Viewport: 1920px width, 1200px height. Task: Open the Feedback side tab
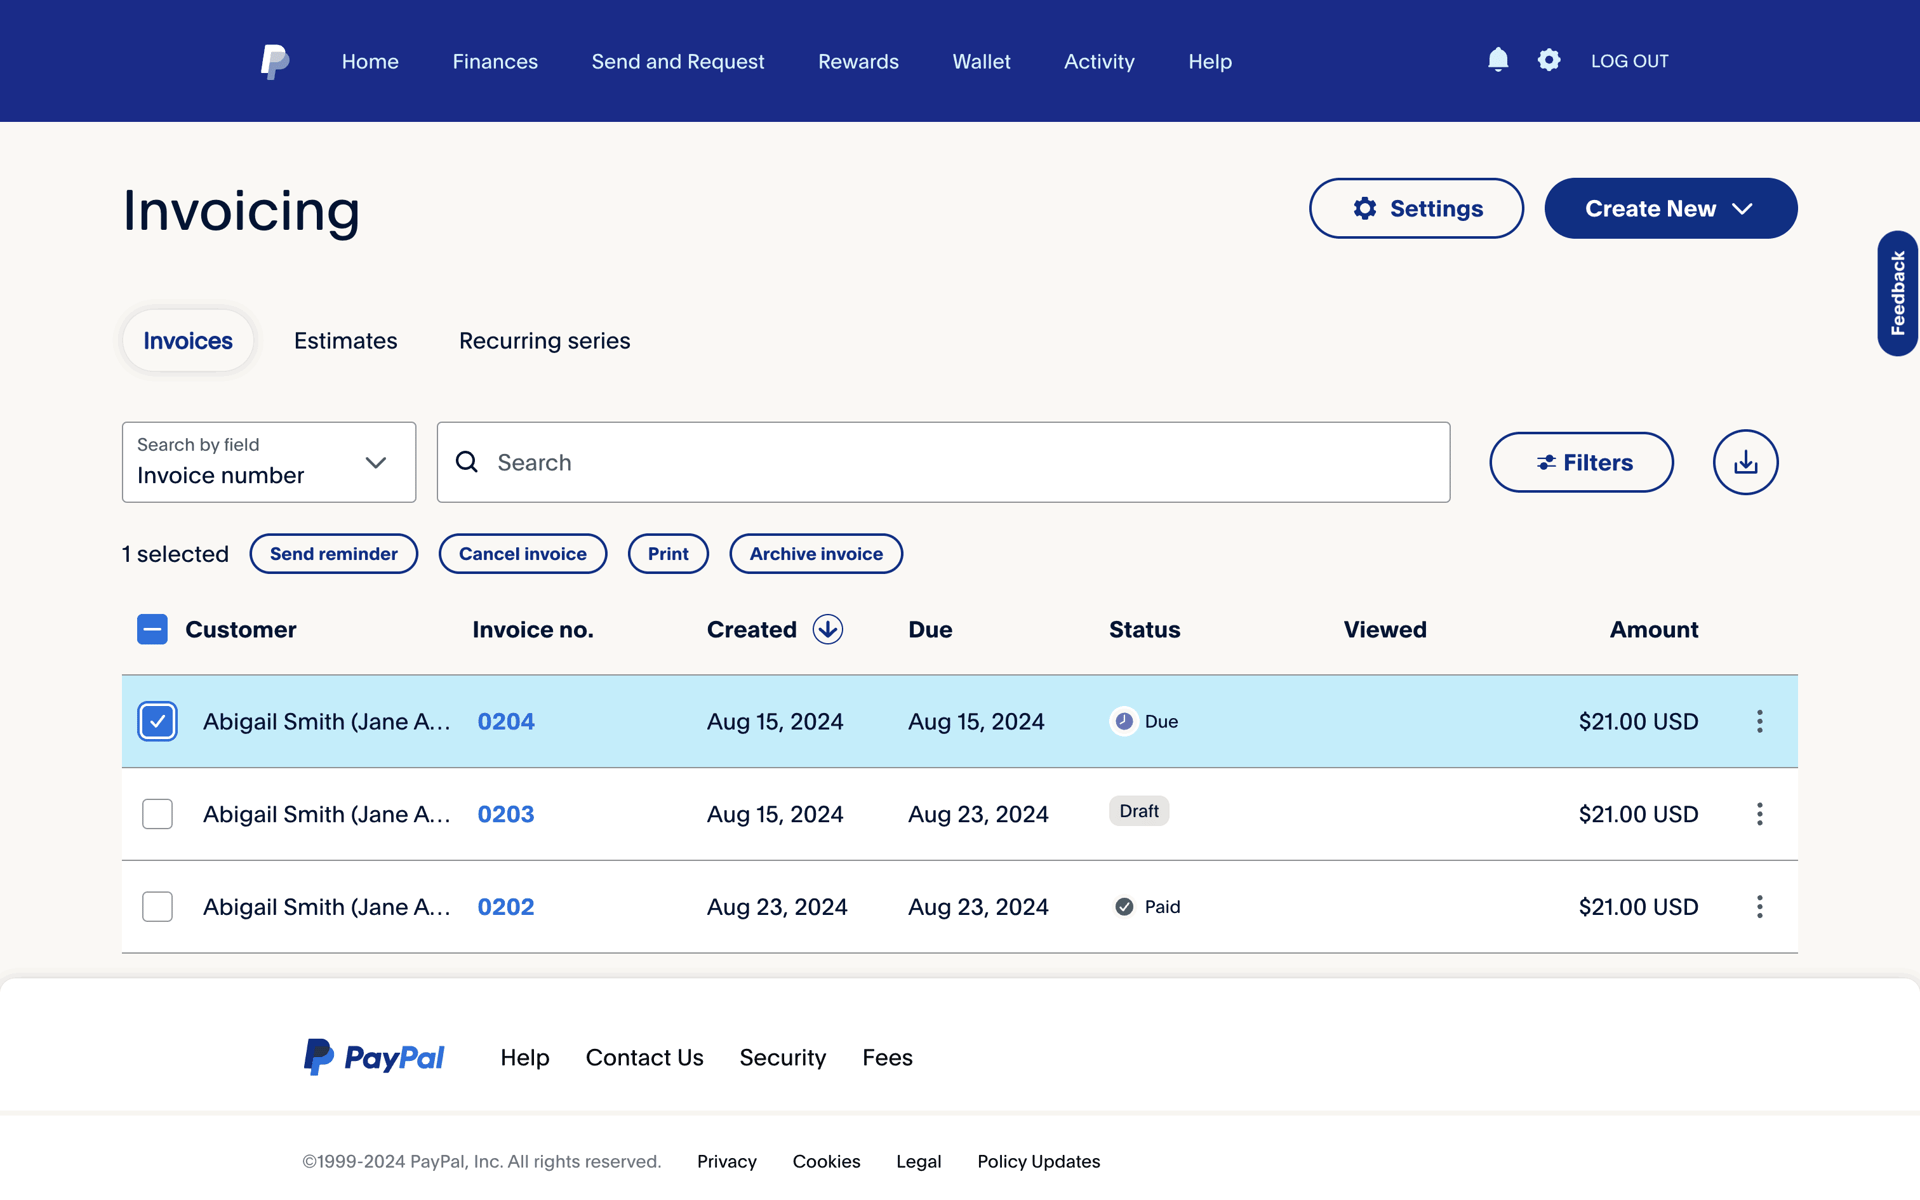point(1897,293)
